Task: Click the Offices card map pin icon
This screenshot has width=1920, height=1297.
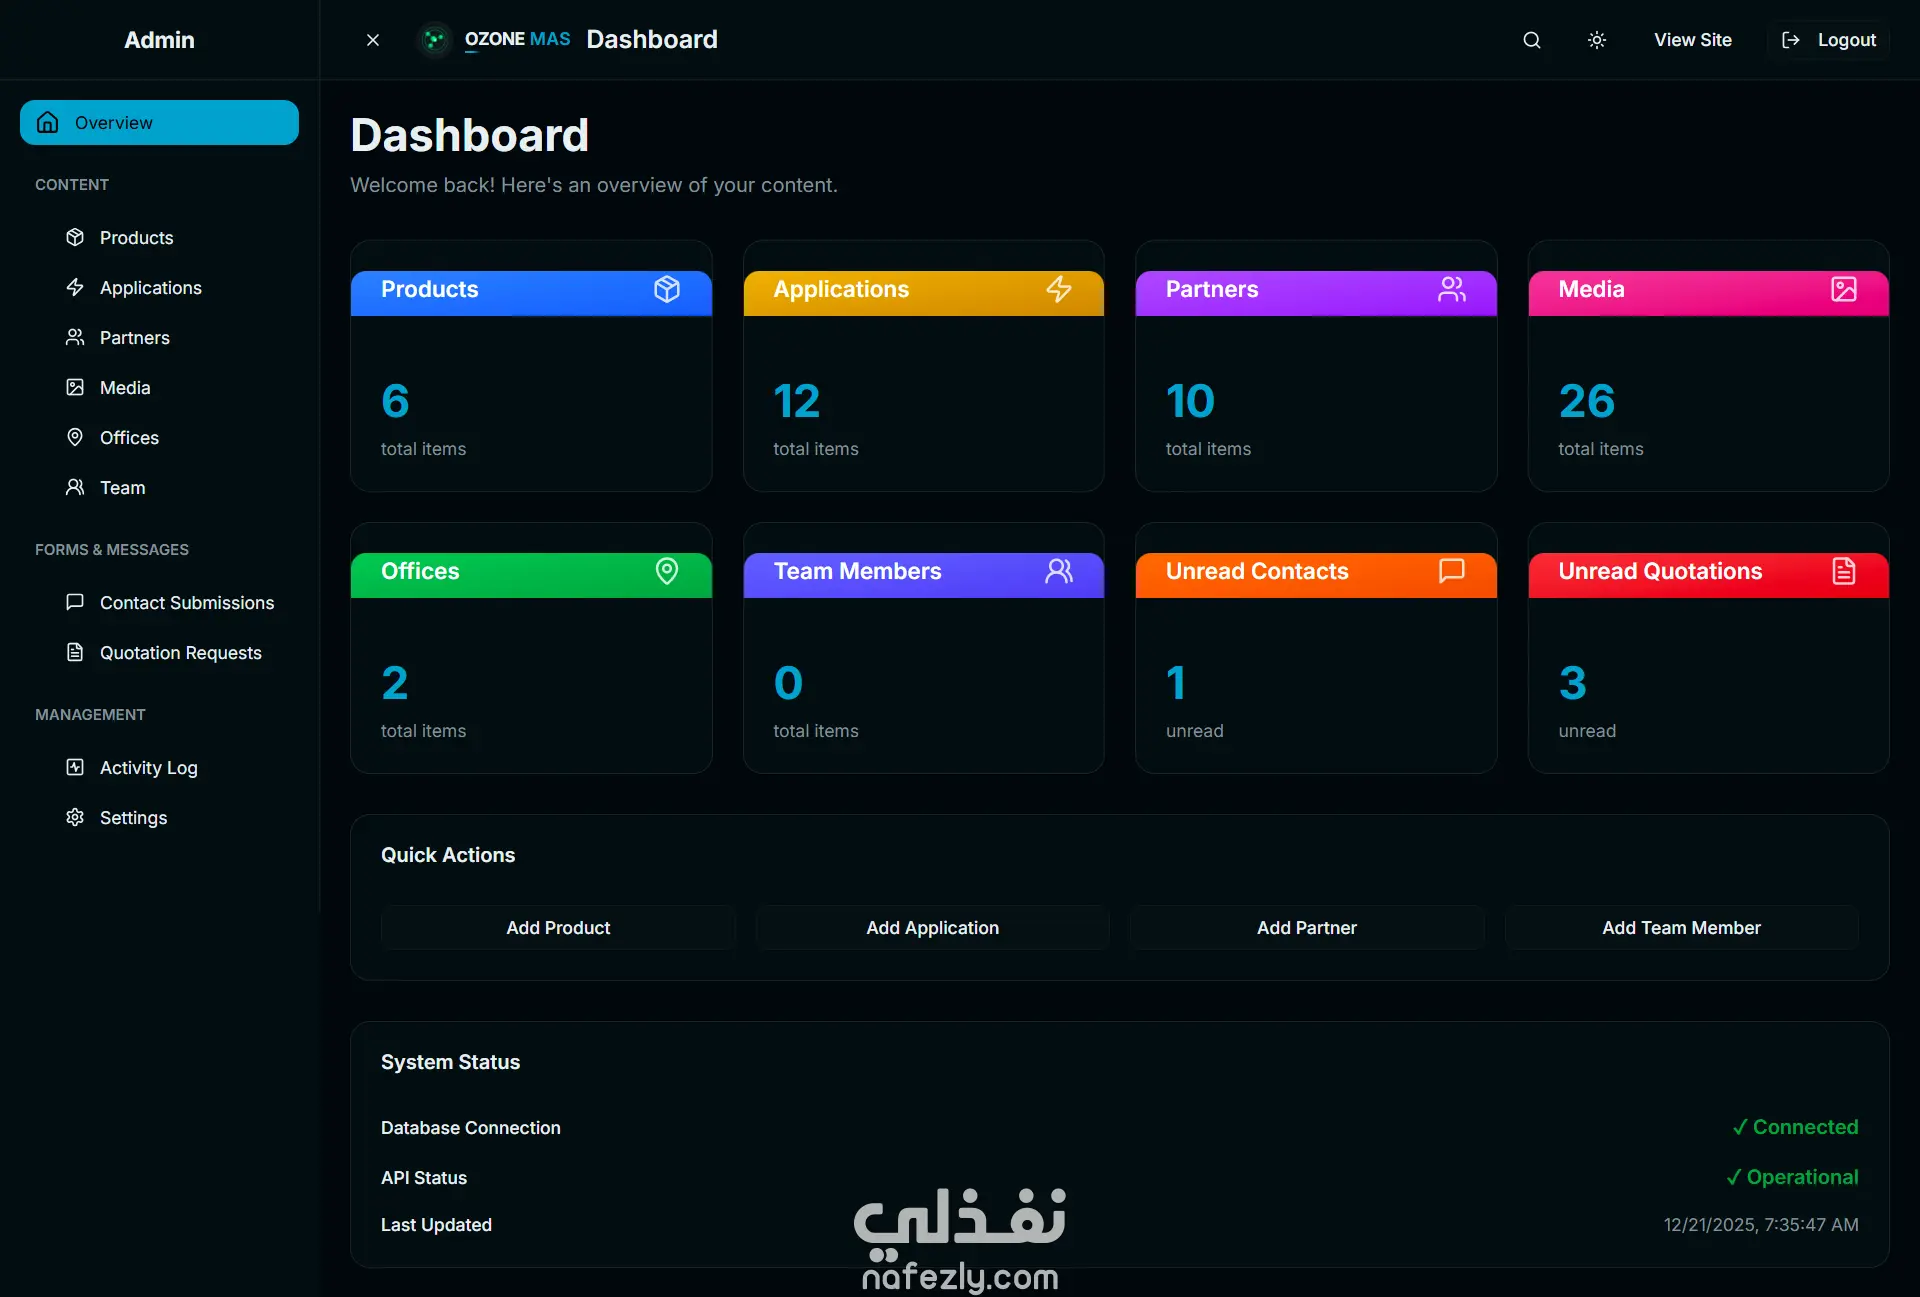Action: point(667,571)
